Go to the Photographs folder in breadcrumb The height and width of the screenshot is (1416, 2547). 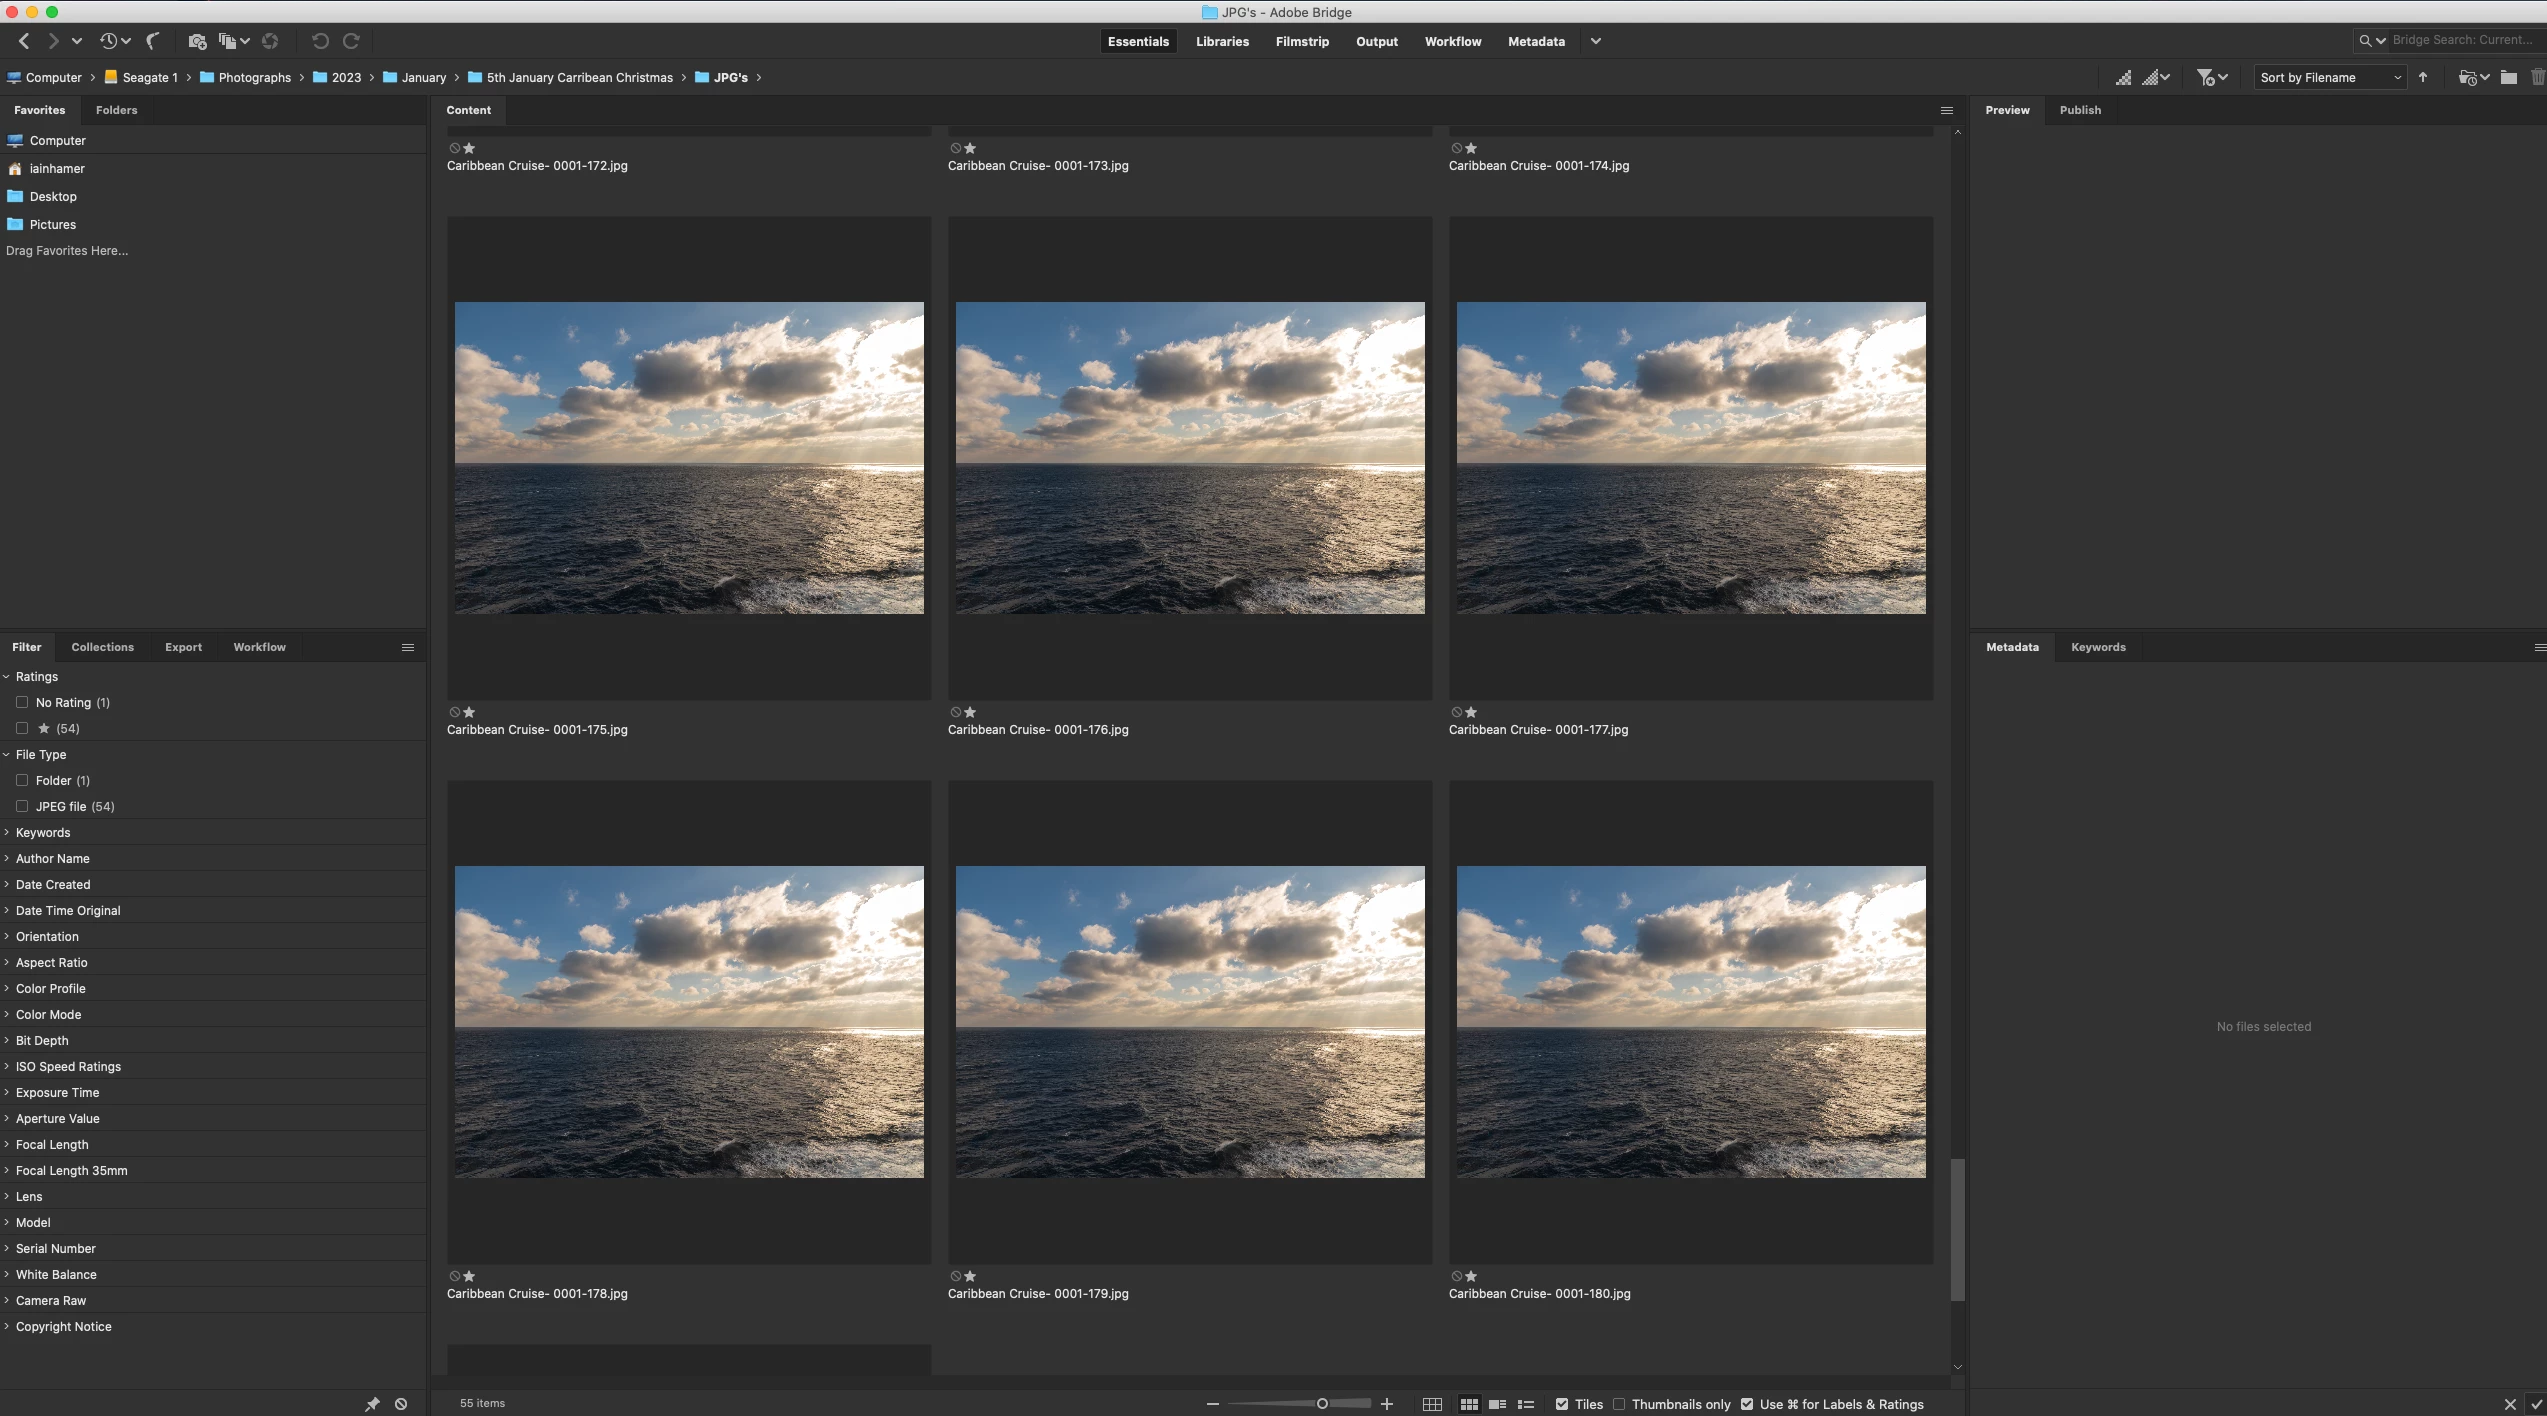click(254, 77)
